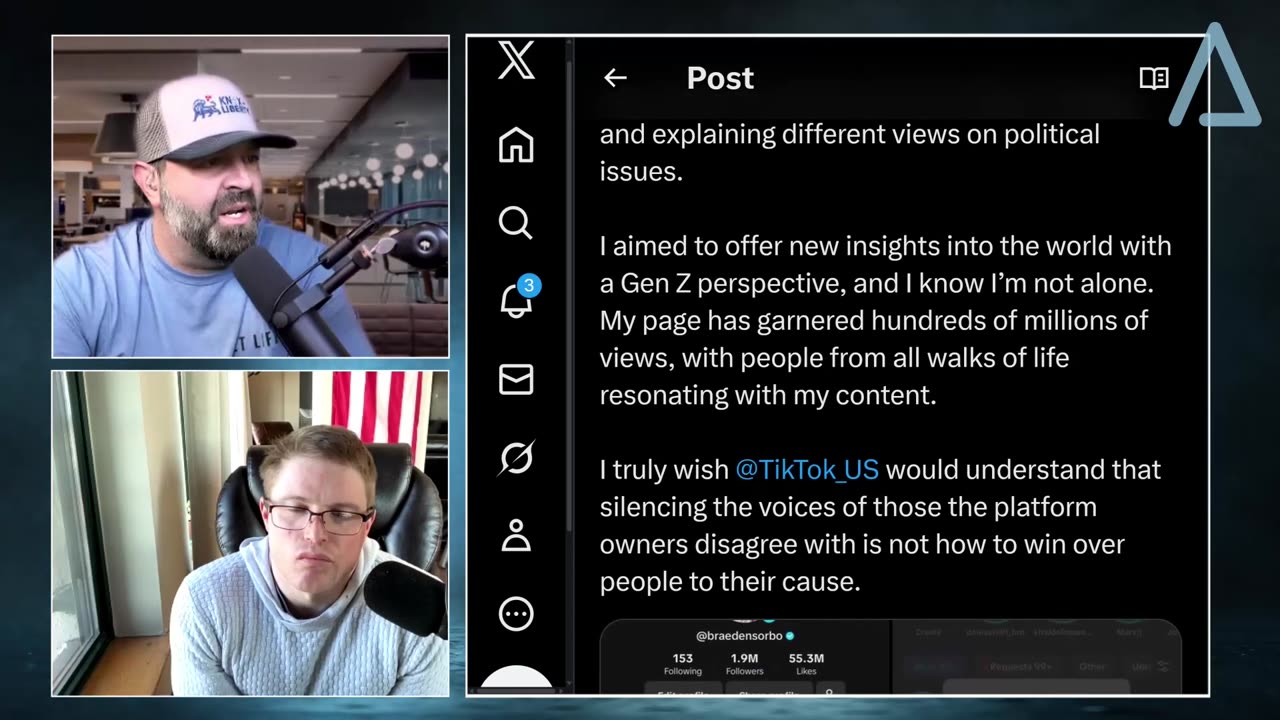This screenshot has width=1280, height=720.
Task: Click the paragraph starting 'I aimed to offer'
Action: tap(885, 320)
